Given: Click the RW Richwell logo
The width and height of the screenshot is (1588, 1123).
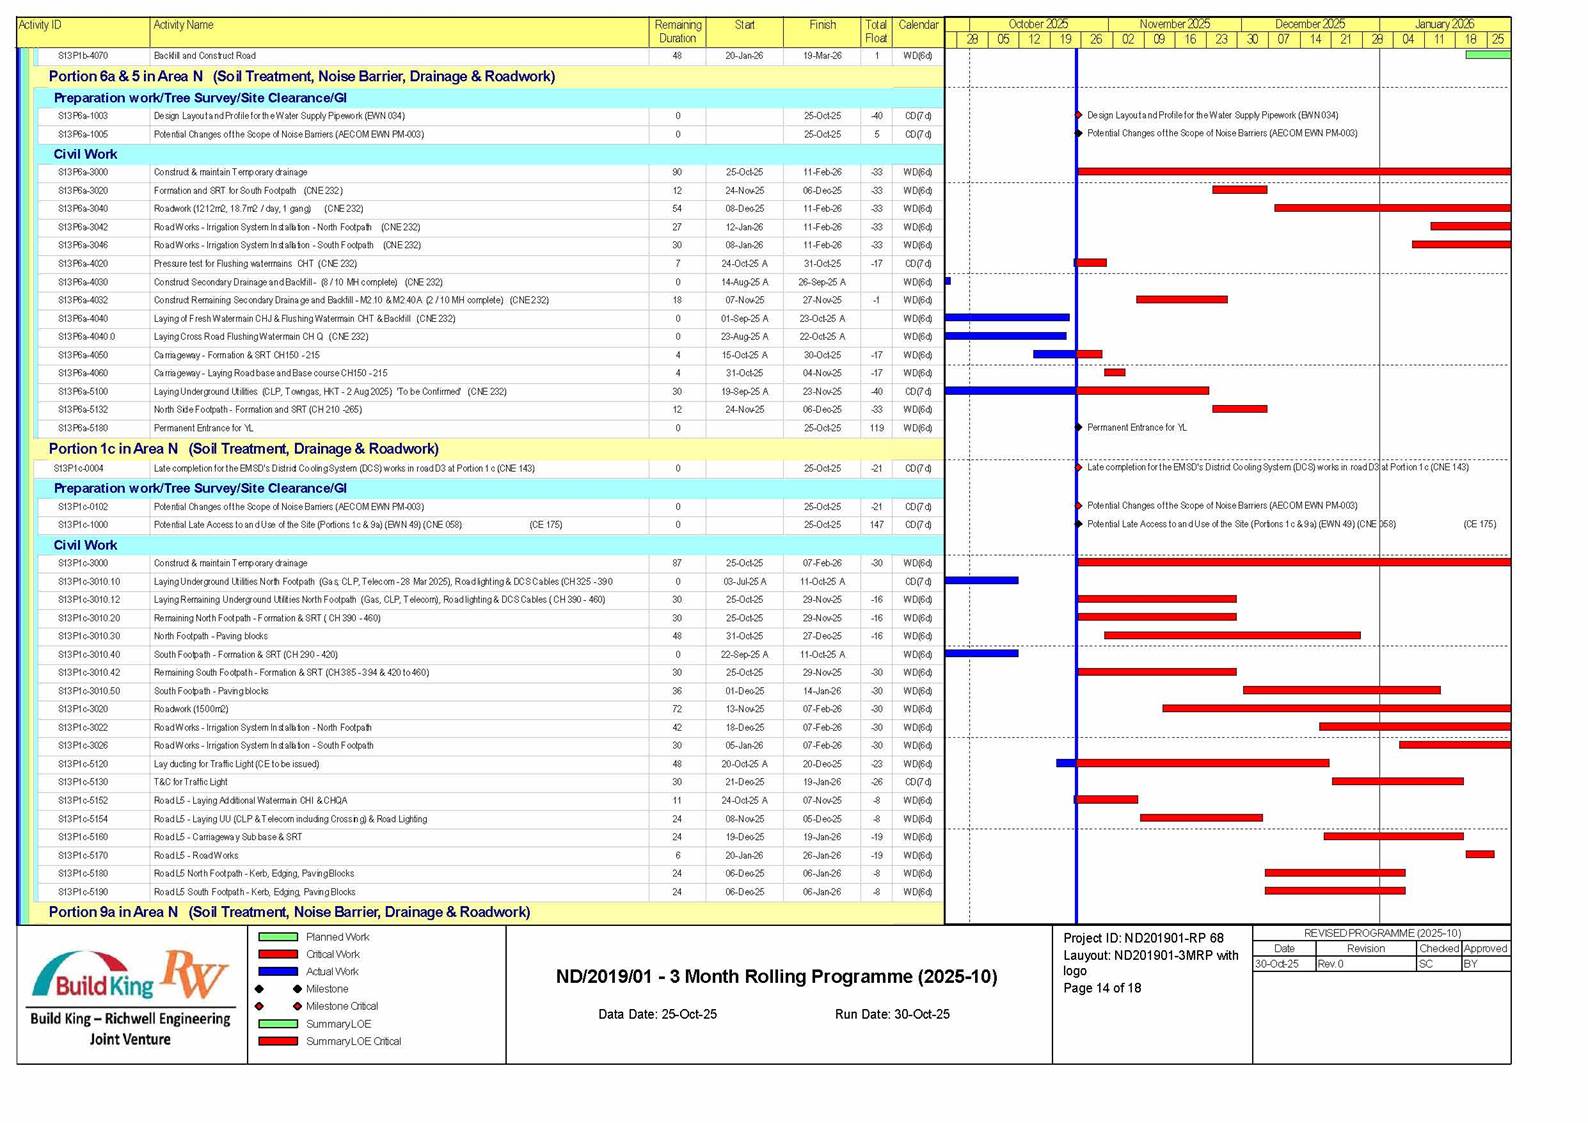Looking at the screenshot, I should [x=195, y=974].
